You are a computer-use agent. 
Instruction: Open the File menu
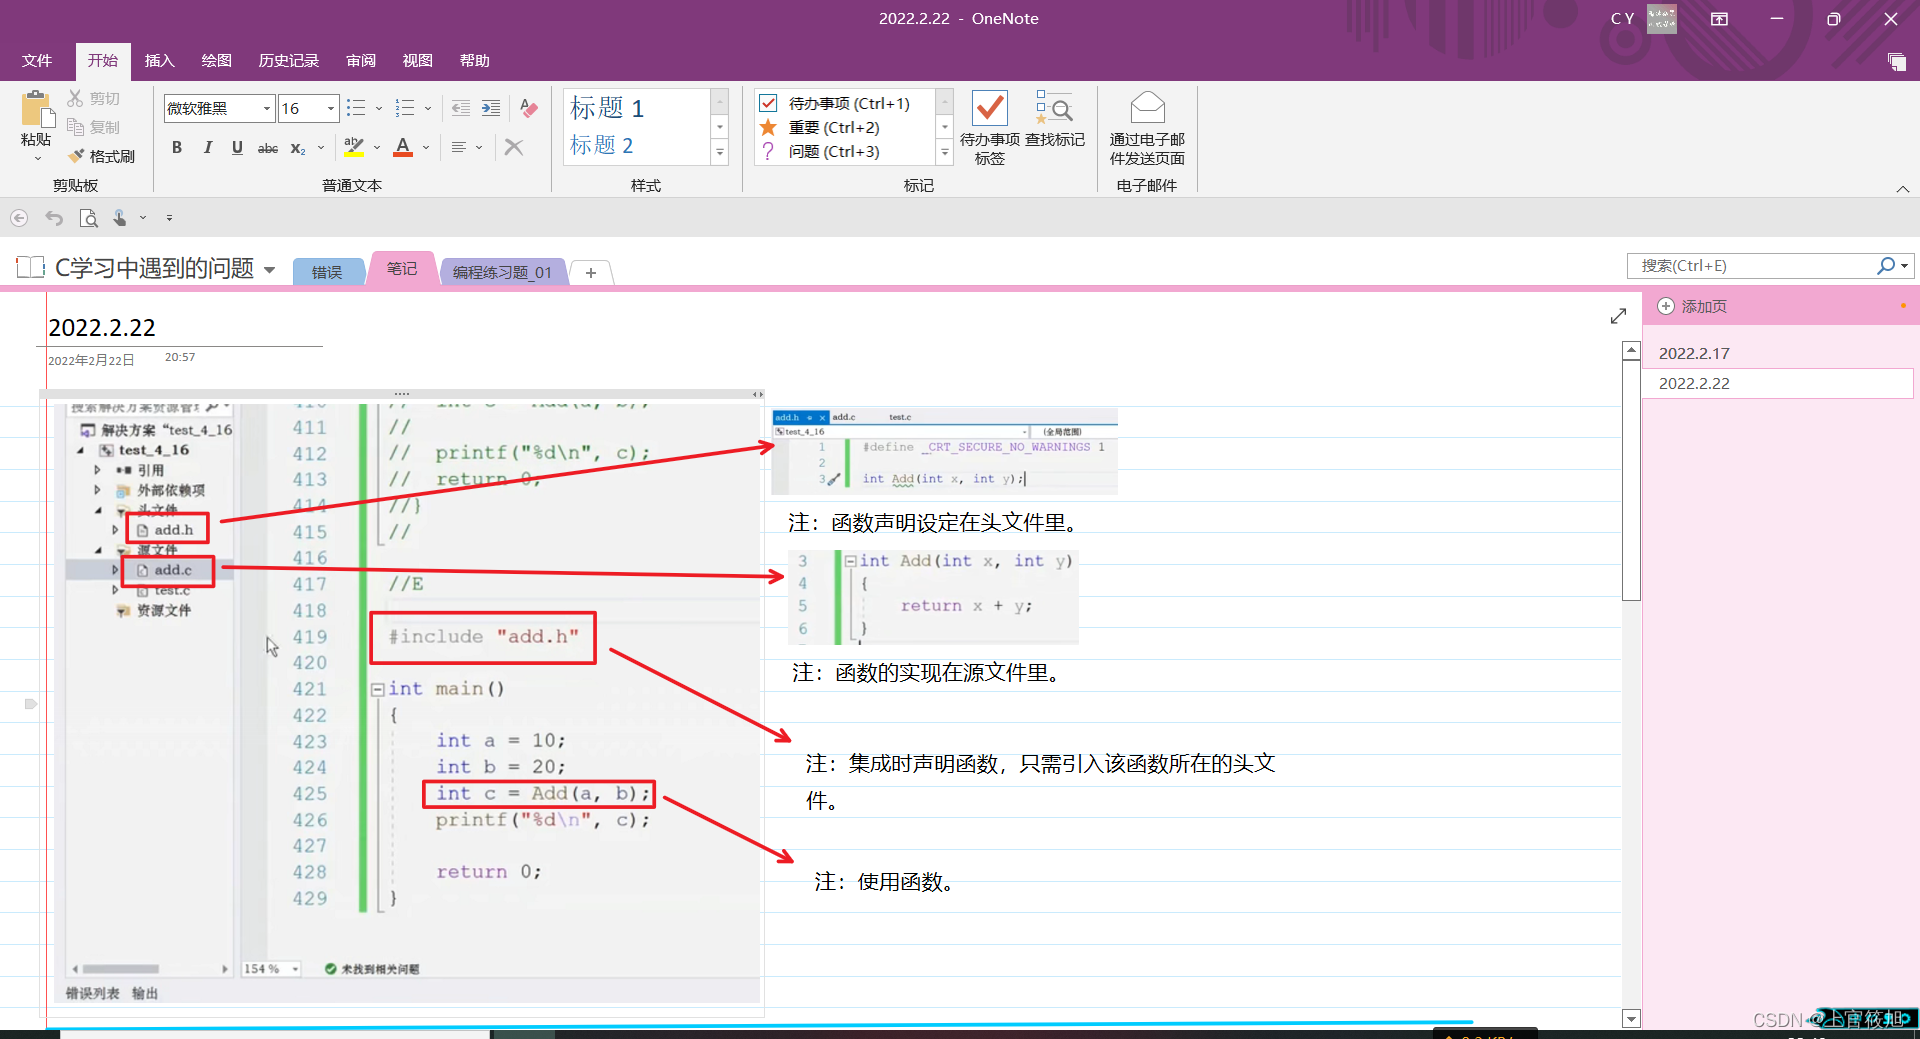[37, 60]
